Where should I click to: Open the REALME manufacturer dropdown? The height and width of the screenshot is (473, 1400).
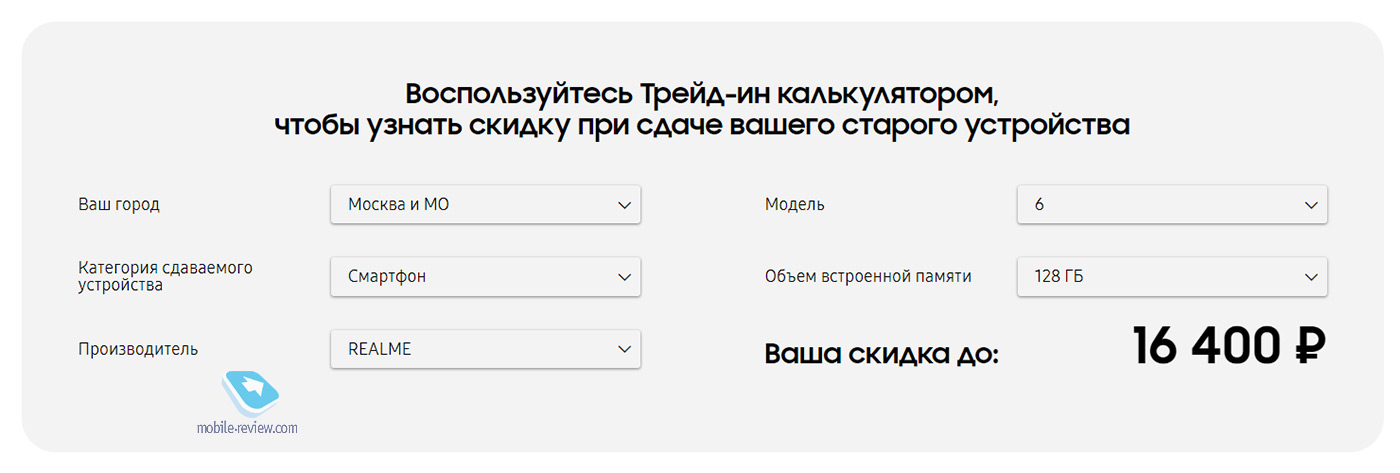pos(485,349)
